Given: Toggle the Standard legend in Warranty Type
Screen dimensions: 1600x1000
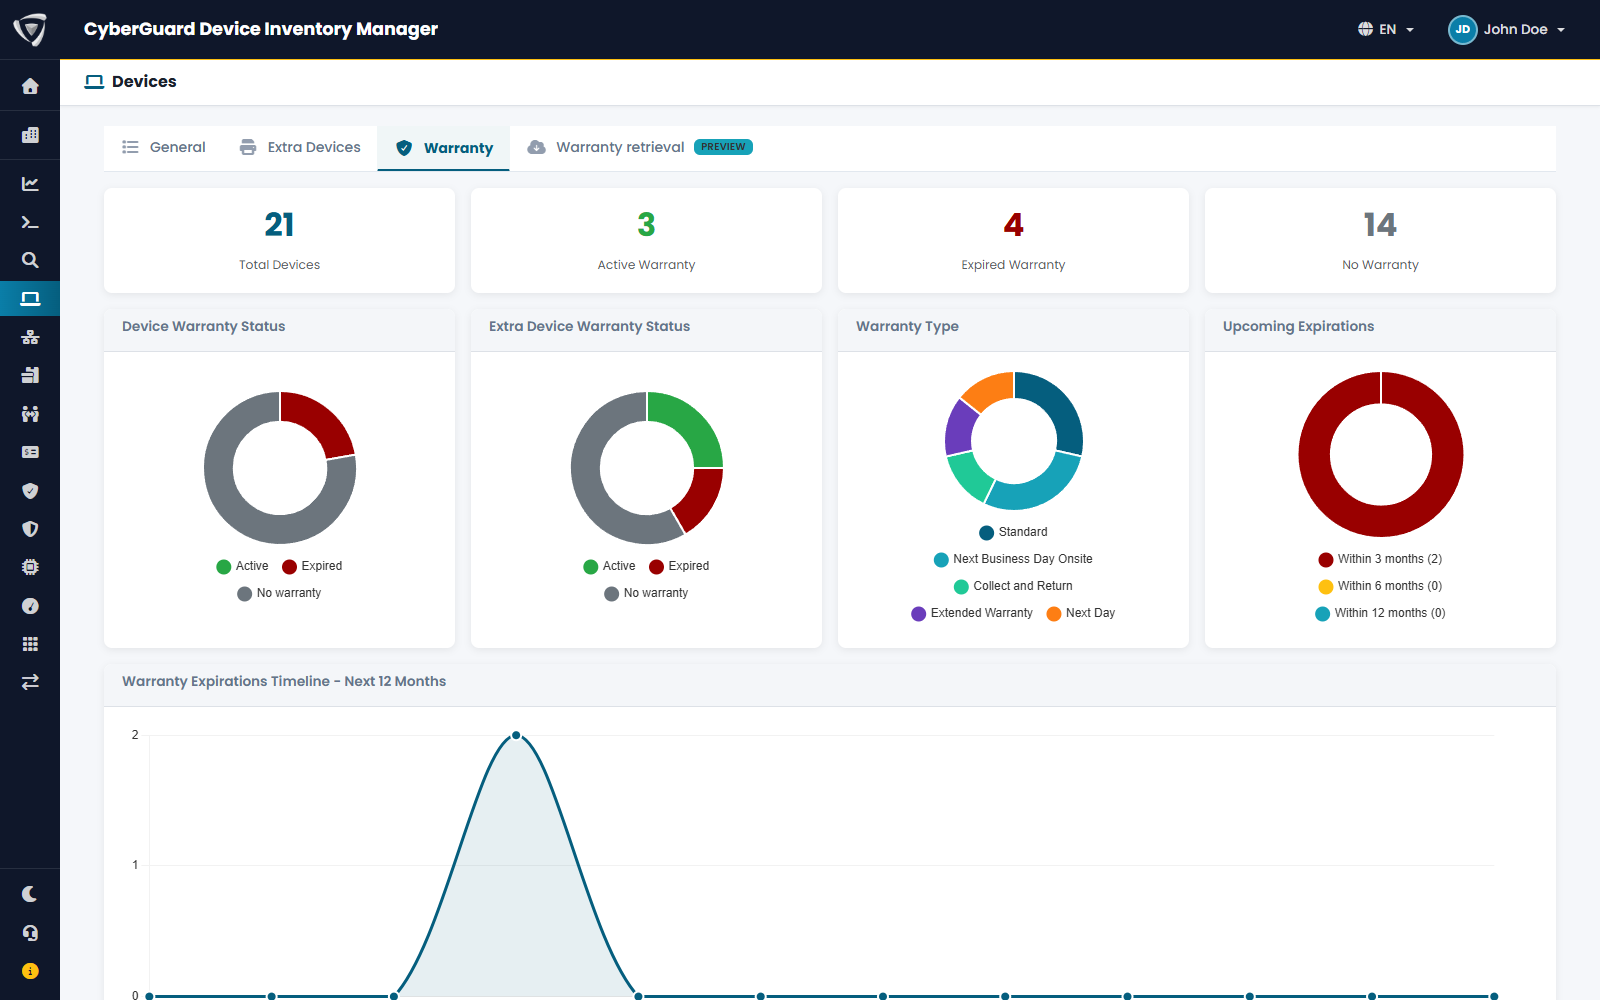Looking at the screenshot, I should [x=1013, y=532].
